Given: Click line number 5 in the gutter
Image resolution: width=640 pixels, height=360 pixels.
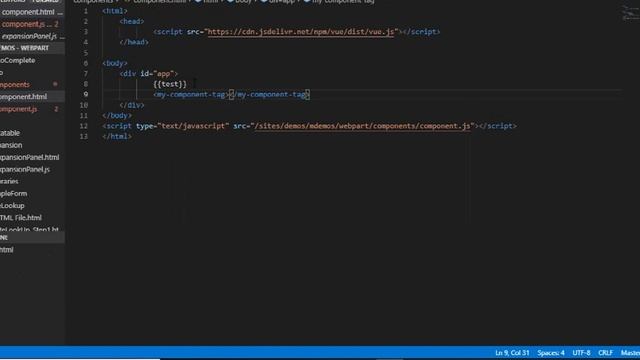Looking at the screenshot, I should (85, 53).
